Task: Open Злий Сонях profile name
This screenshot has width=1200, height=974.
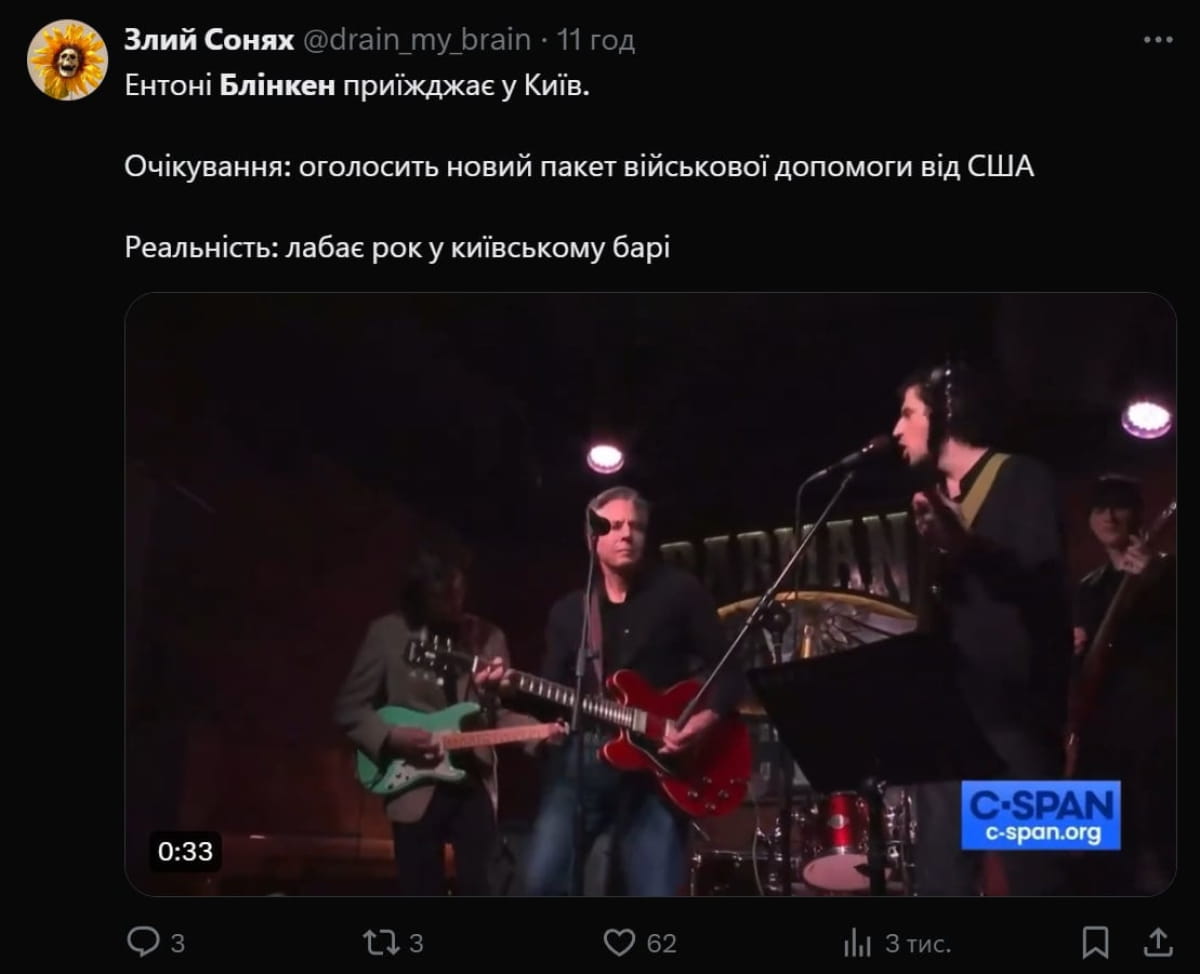Action: (209, 40)
